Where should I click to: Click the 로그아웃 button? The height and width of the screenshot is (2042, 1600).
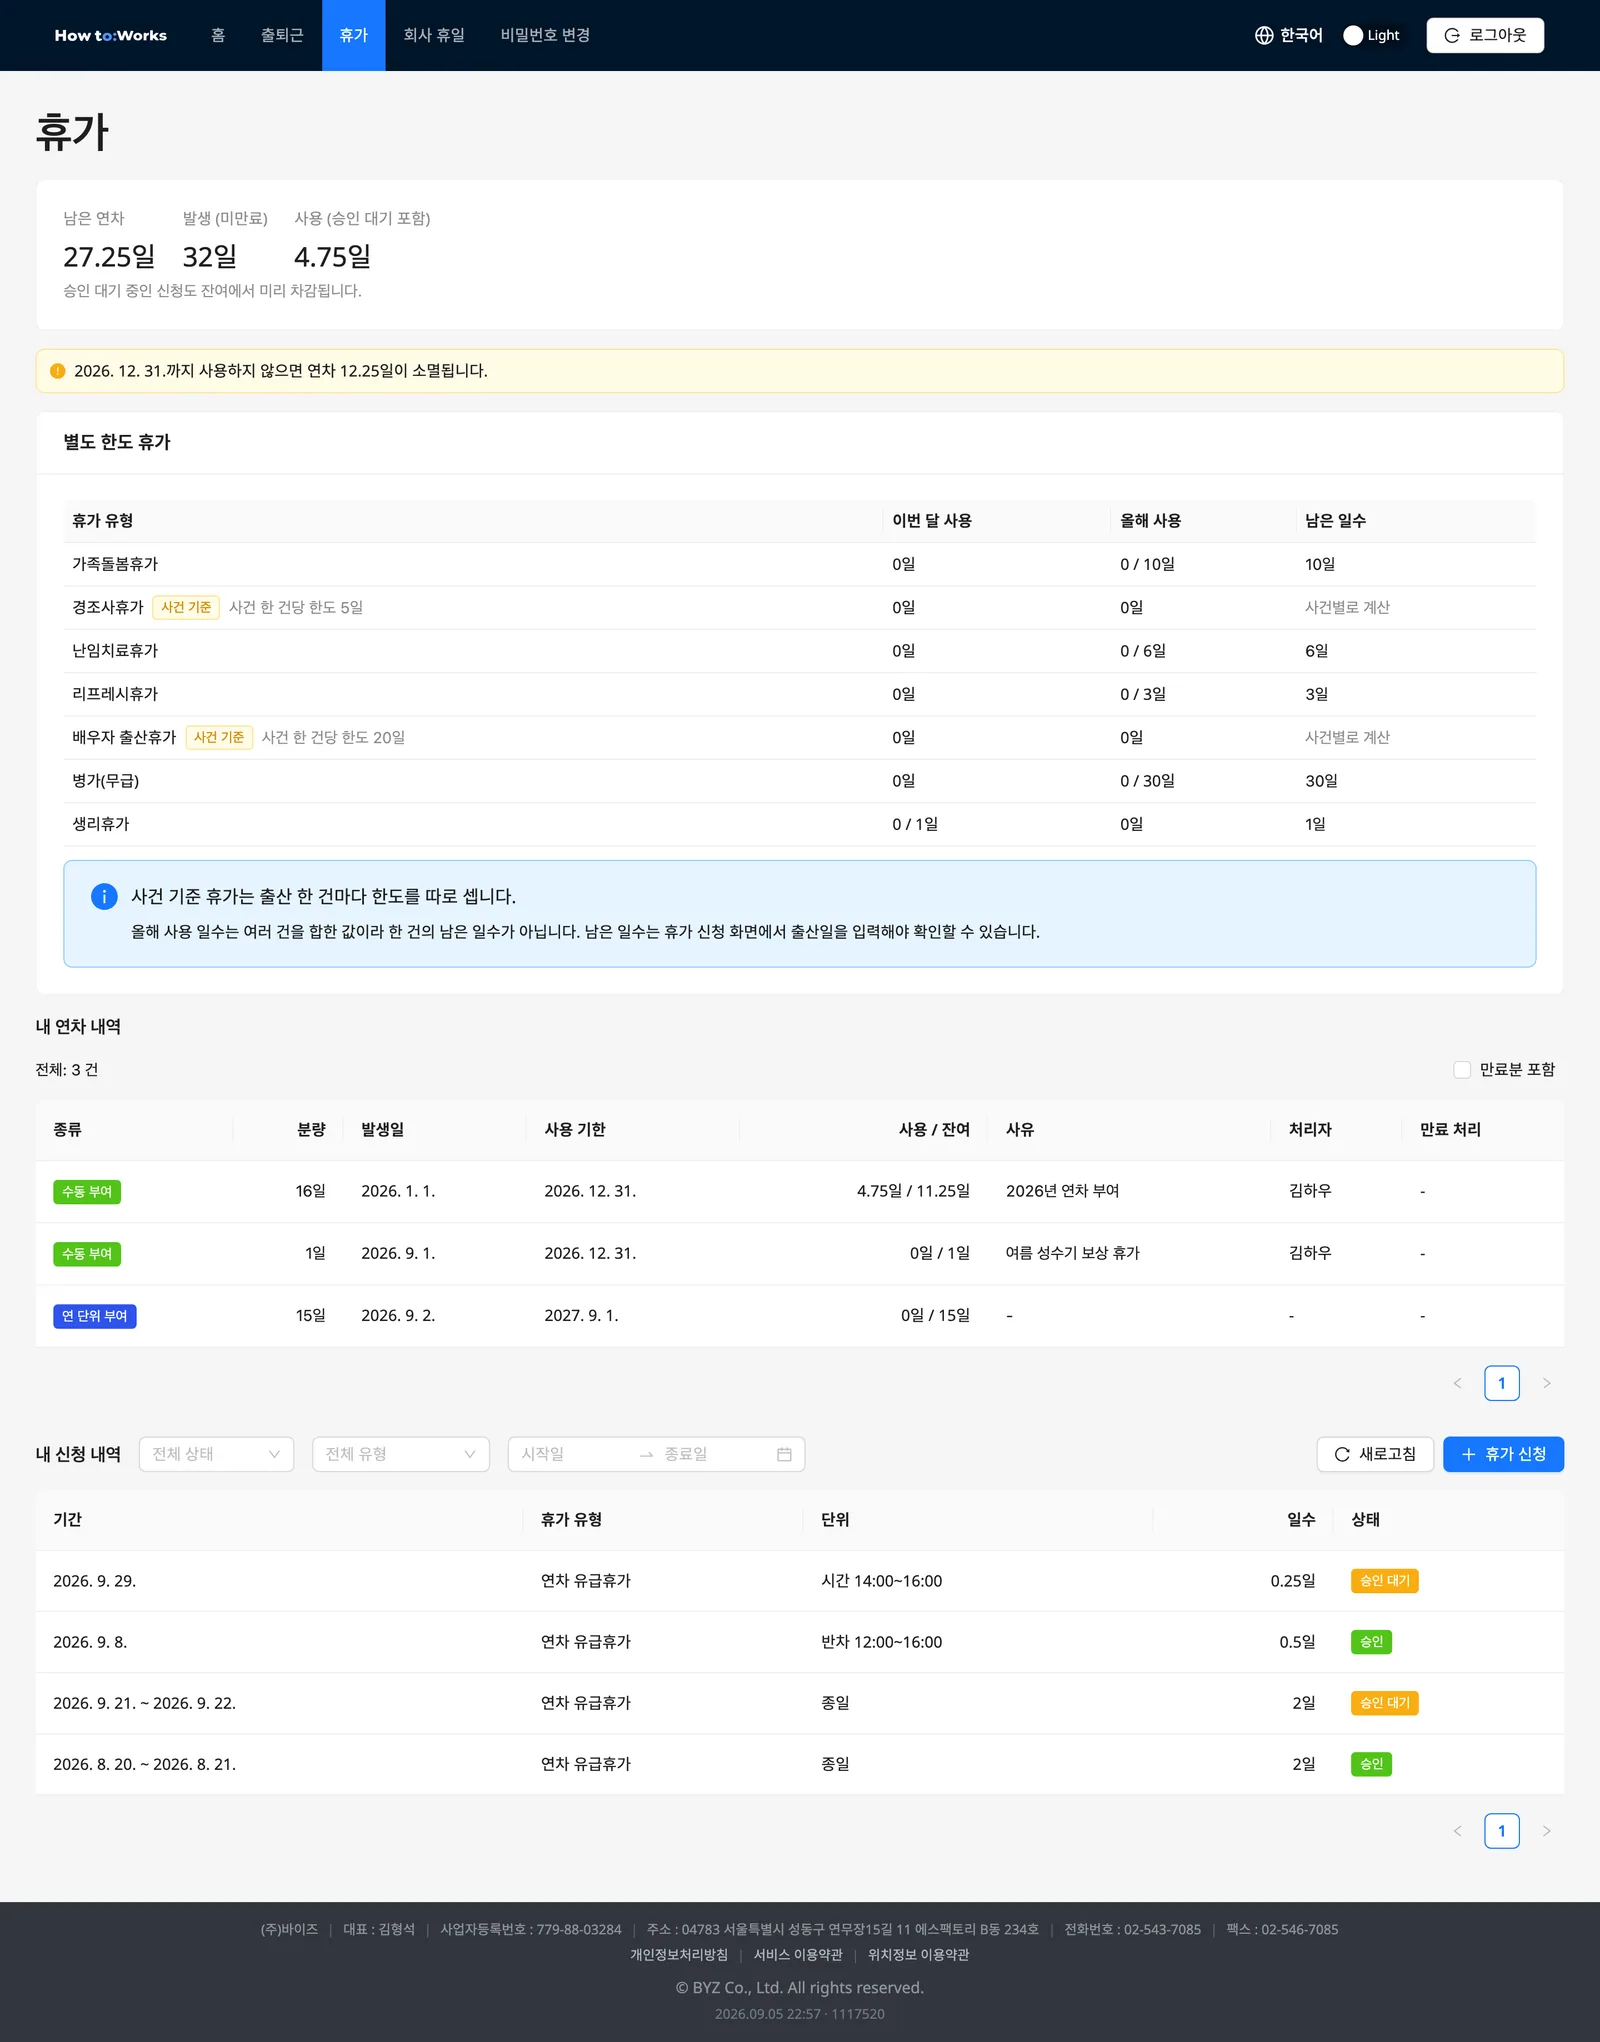pyautogui.click(x=1485, y=35)
